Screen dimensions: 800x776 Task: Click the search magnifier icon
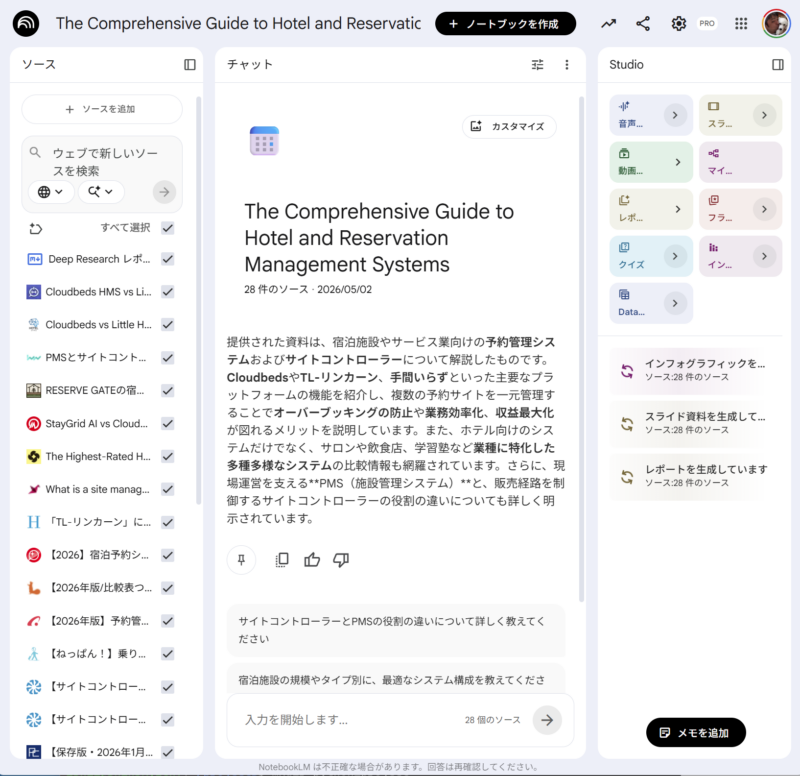[35, 153]
